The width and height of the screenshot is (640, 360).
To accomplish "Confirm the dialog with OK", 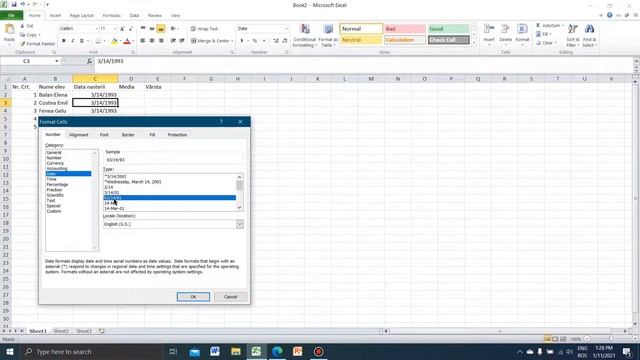I will 193,297.
